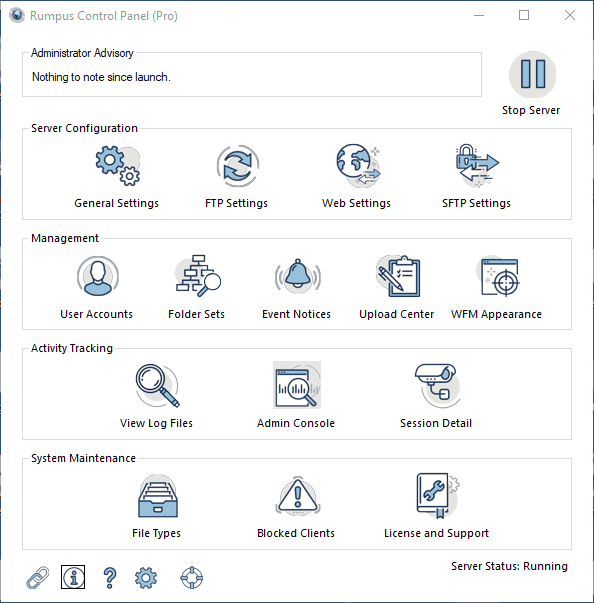
Task: Click the Blocked Clients label
Action: [296, 533]
